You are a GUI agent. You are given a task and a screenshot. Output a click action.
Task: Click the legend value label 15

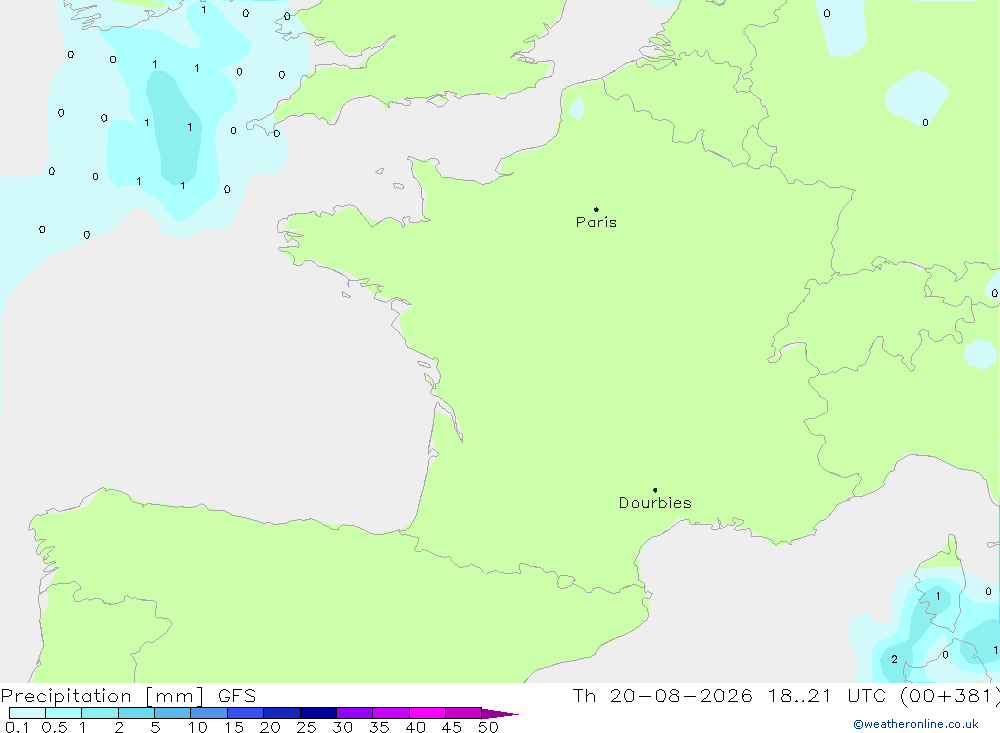tap(234, 727)
